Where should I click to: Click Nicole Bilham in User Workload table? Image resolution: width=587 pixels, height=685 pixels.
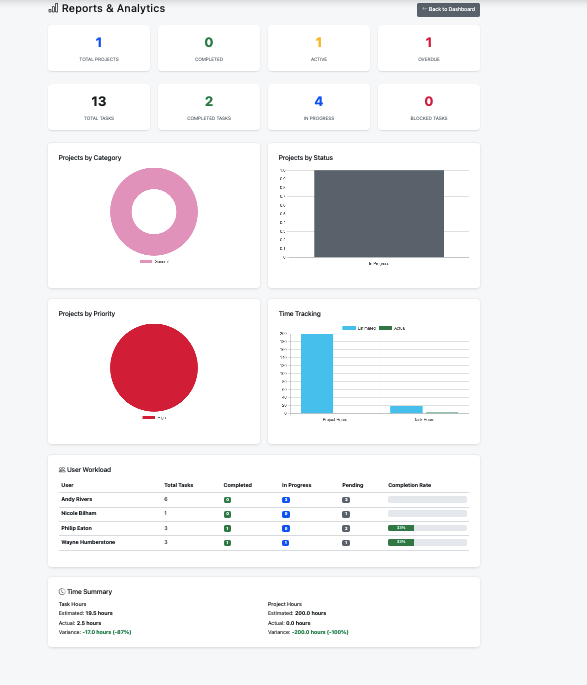tap(79, 513)
